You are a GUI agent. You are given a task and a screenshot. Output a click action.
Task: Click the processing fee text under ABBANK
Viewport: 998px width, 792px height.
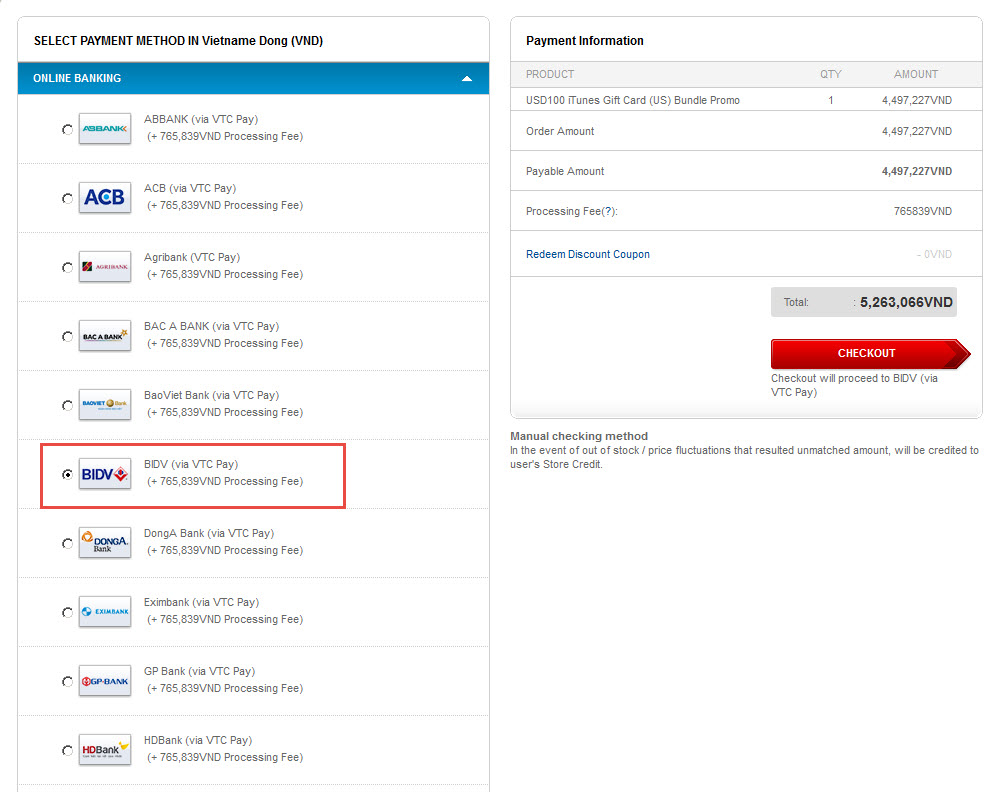[225, 136]
